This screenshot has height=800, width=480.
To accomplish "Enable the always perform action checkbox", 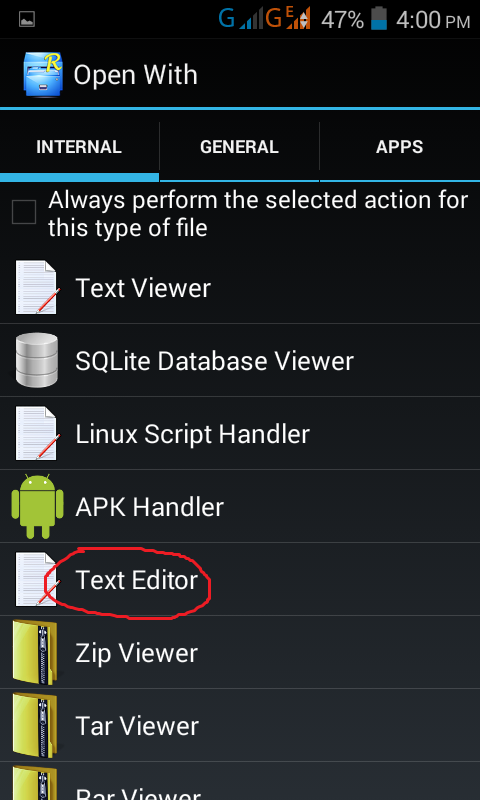I will pyautogui.click(x=24, y=212).
